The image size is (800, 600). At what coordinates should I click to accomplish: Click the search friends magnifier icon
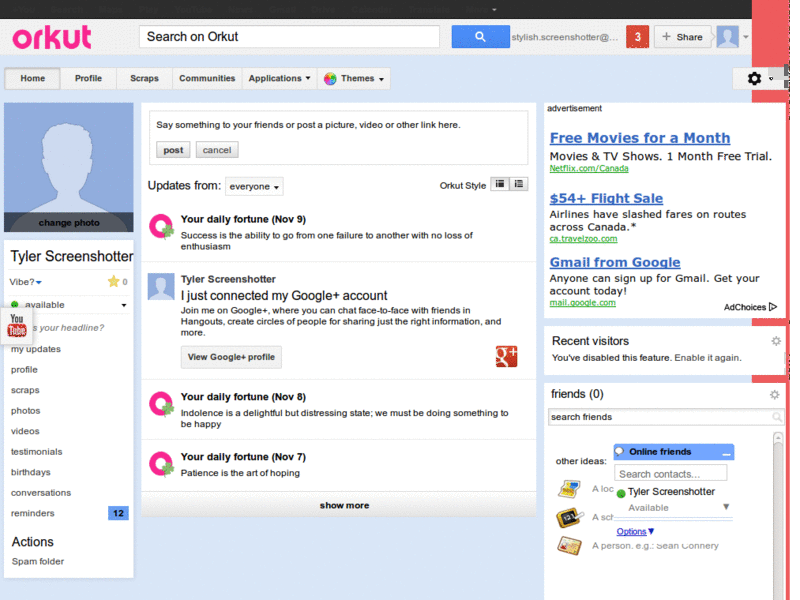pos(777,417)
